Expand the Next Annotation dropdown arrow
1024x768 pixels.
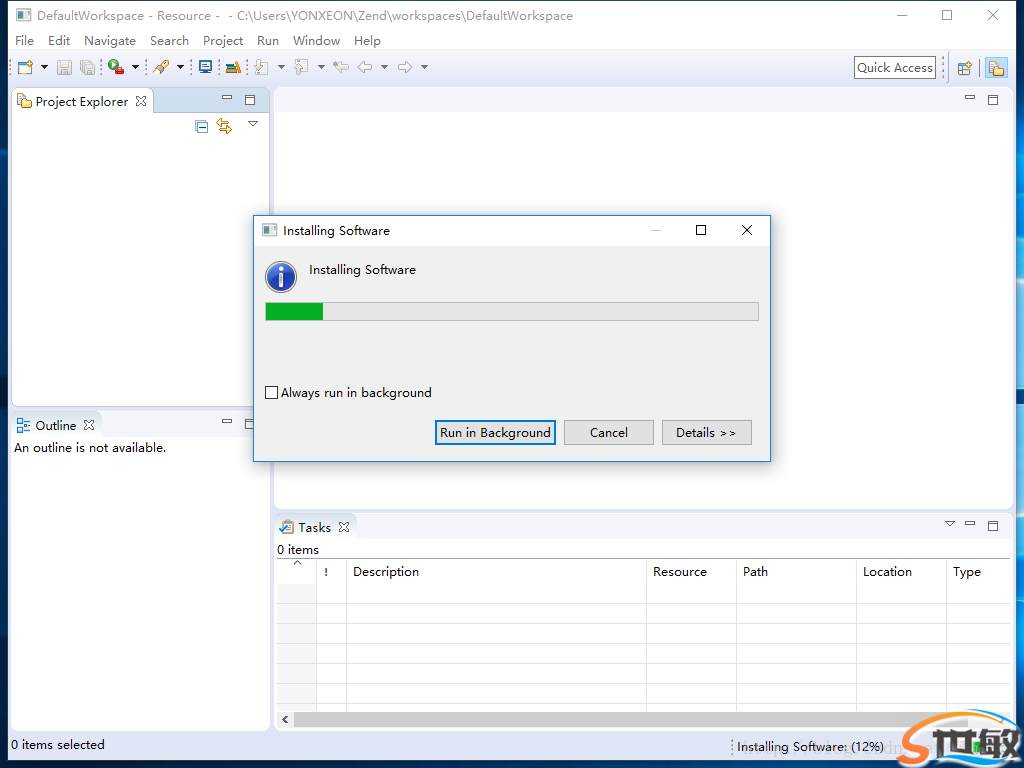[x=281, y=67]
